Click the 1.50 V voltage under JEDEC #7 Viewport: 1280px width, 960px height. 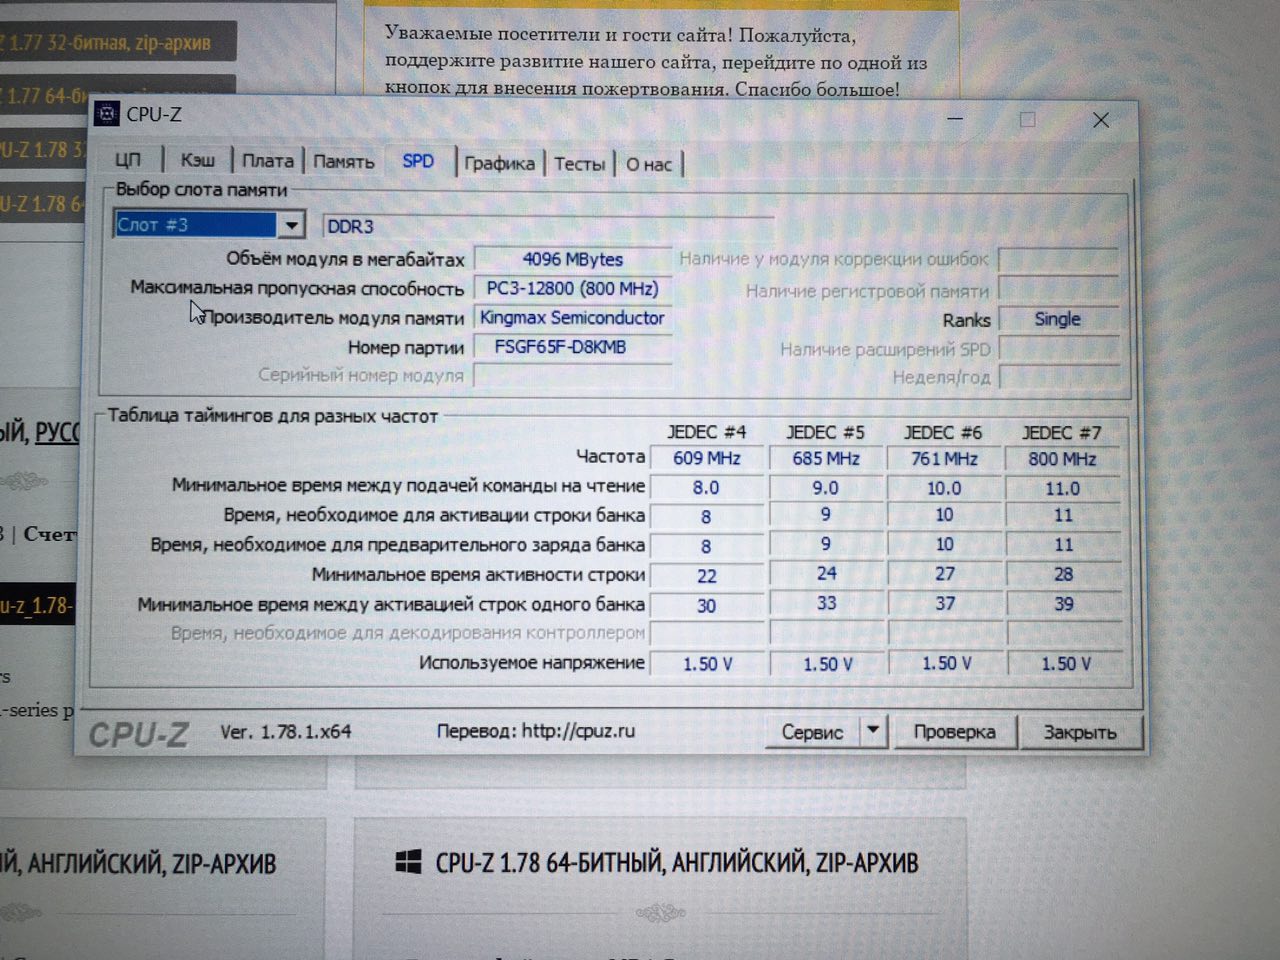1065,664
